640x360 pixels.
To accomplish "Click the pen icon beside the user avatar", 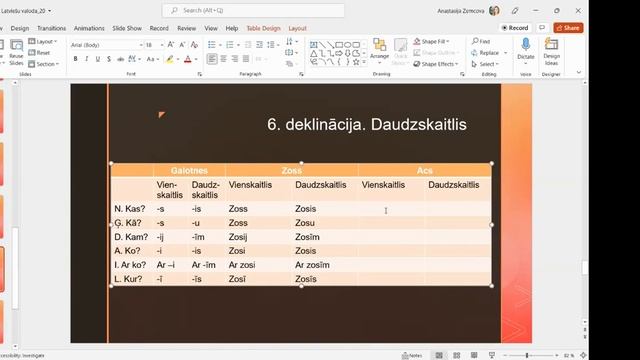I will click(515, 11).
